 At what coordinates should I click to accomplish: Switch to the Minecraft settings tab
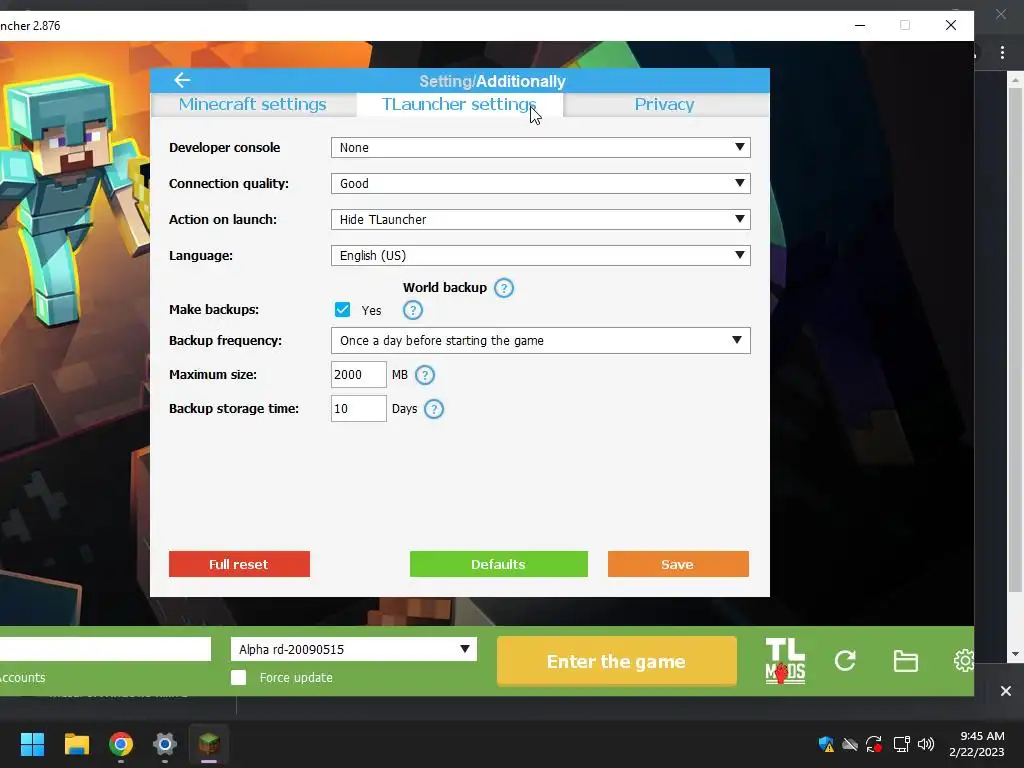[253, 104]
